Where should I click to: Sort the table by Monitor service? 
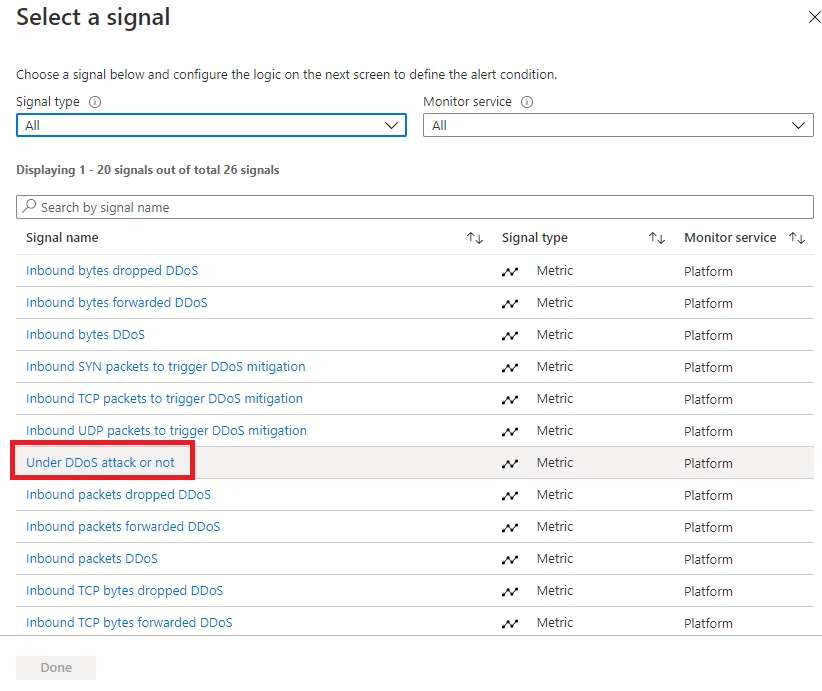pos(797,238)
